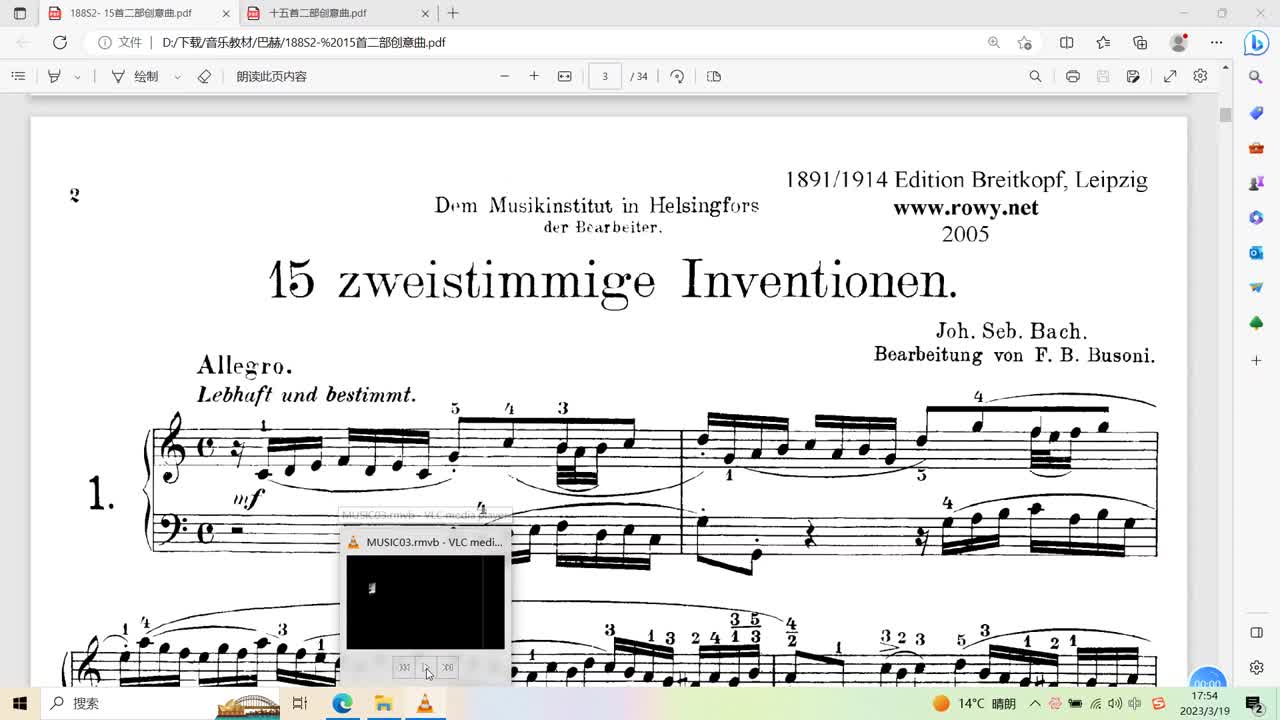
Task: Open the Bing chat sidebar button
Action: 1256,43
